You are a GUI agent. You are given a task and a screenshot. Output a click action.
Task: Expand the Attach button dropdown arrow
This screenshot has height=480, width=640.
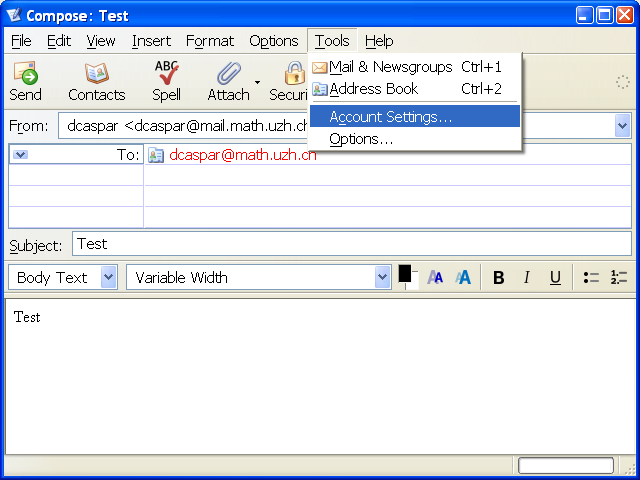point(257,82)
